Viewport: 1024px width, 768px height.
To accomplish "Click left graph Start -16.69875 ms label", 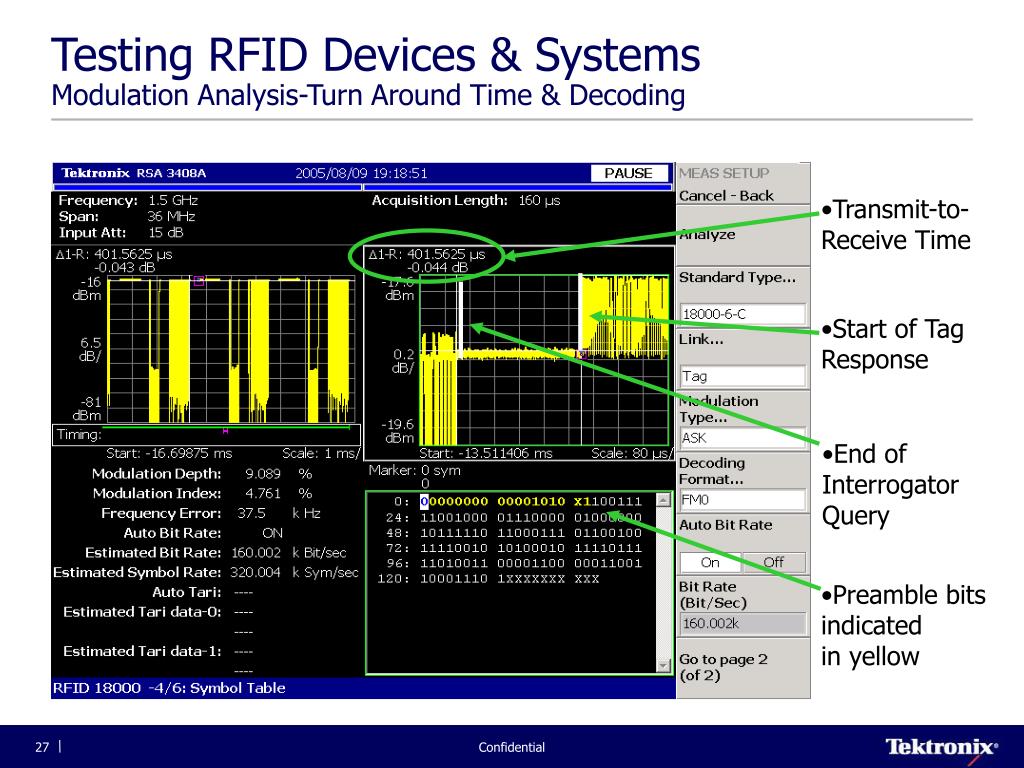I will click(169, 453).
